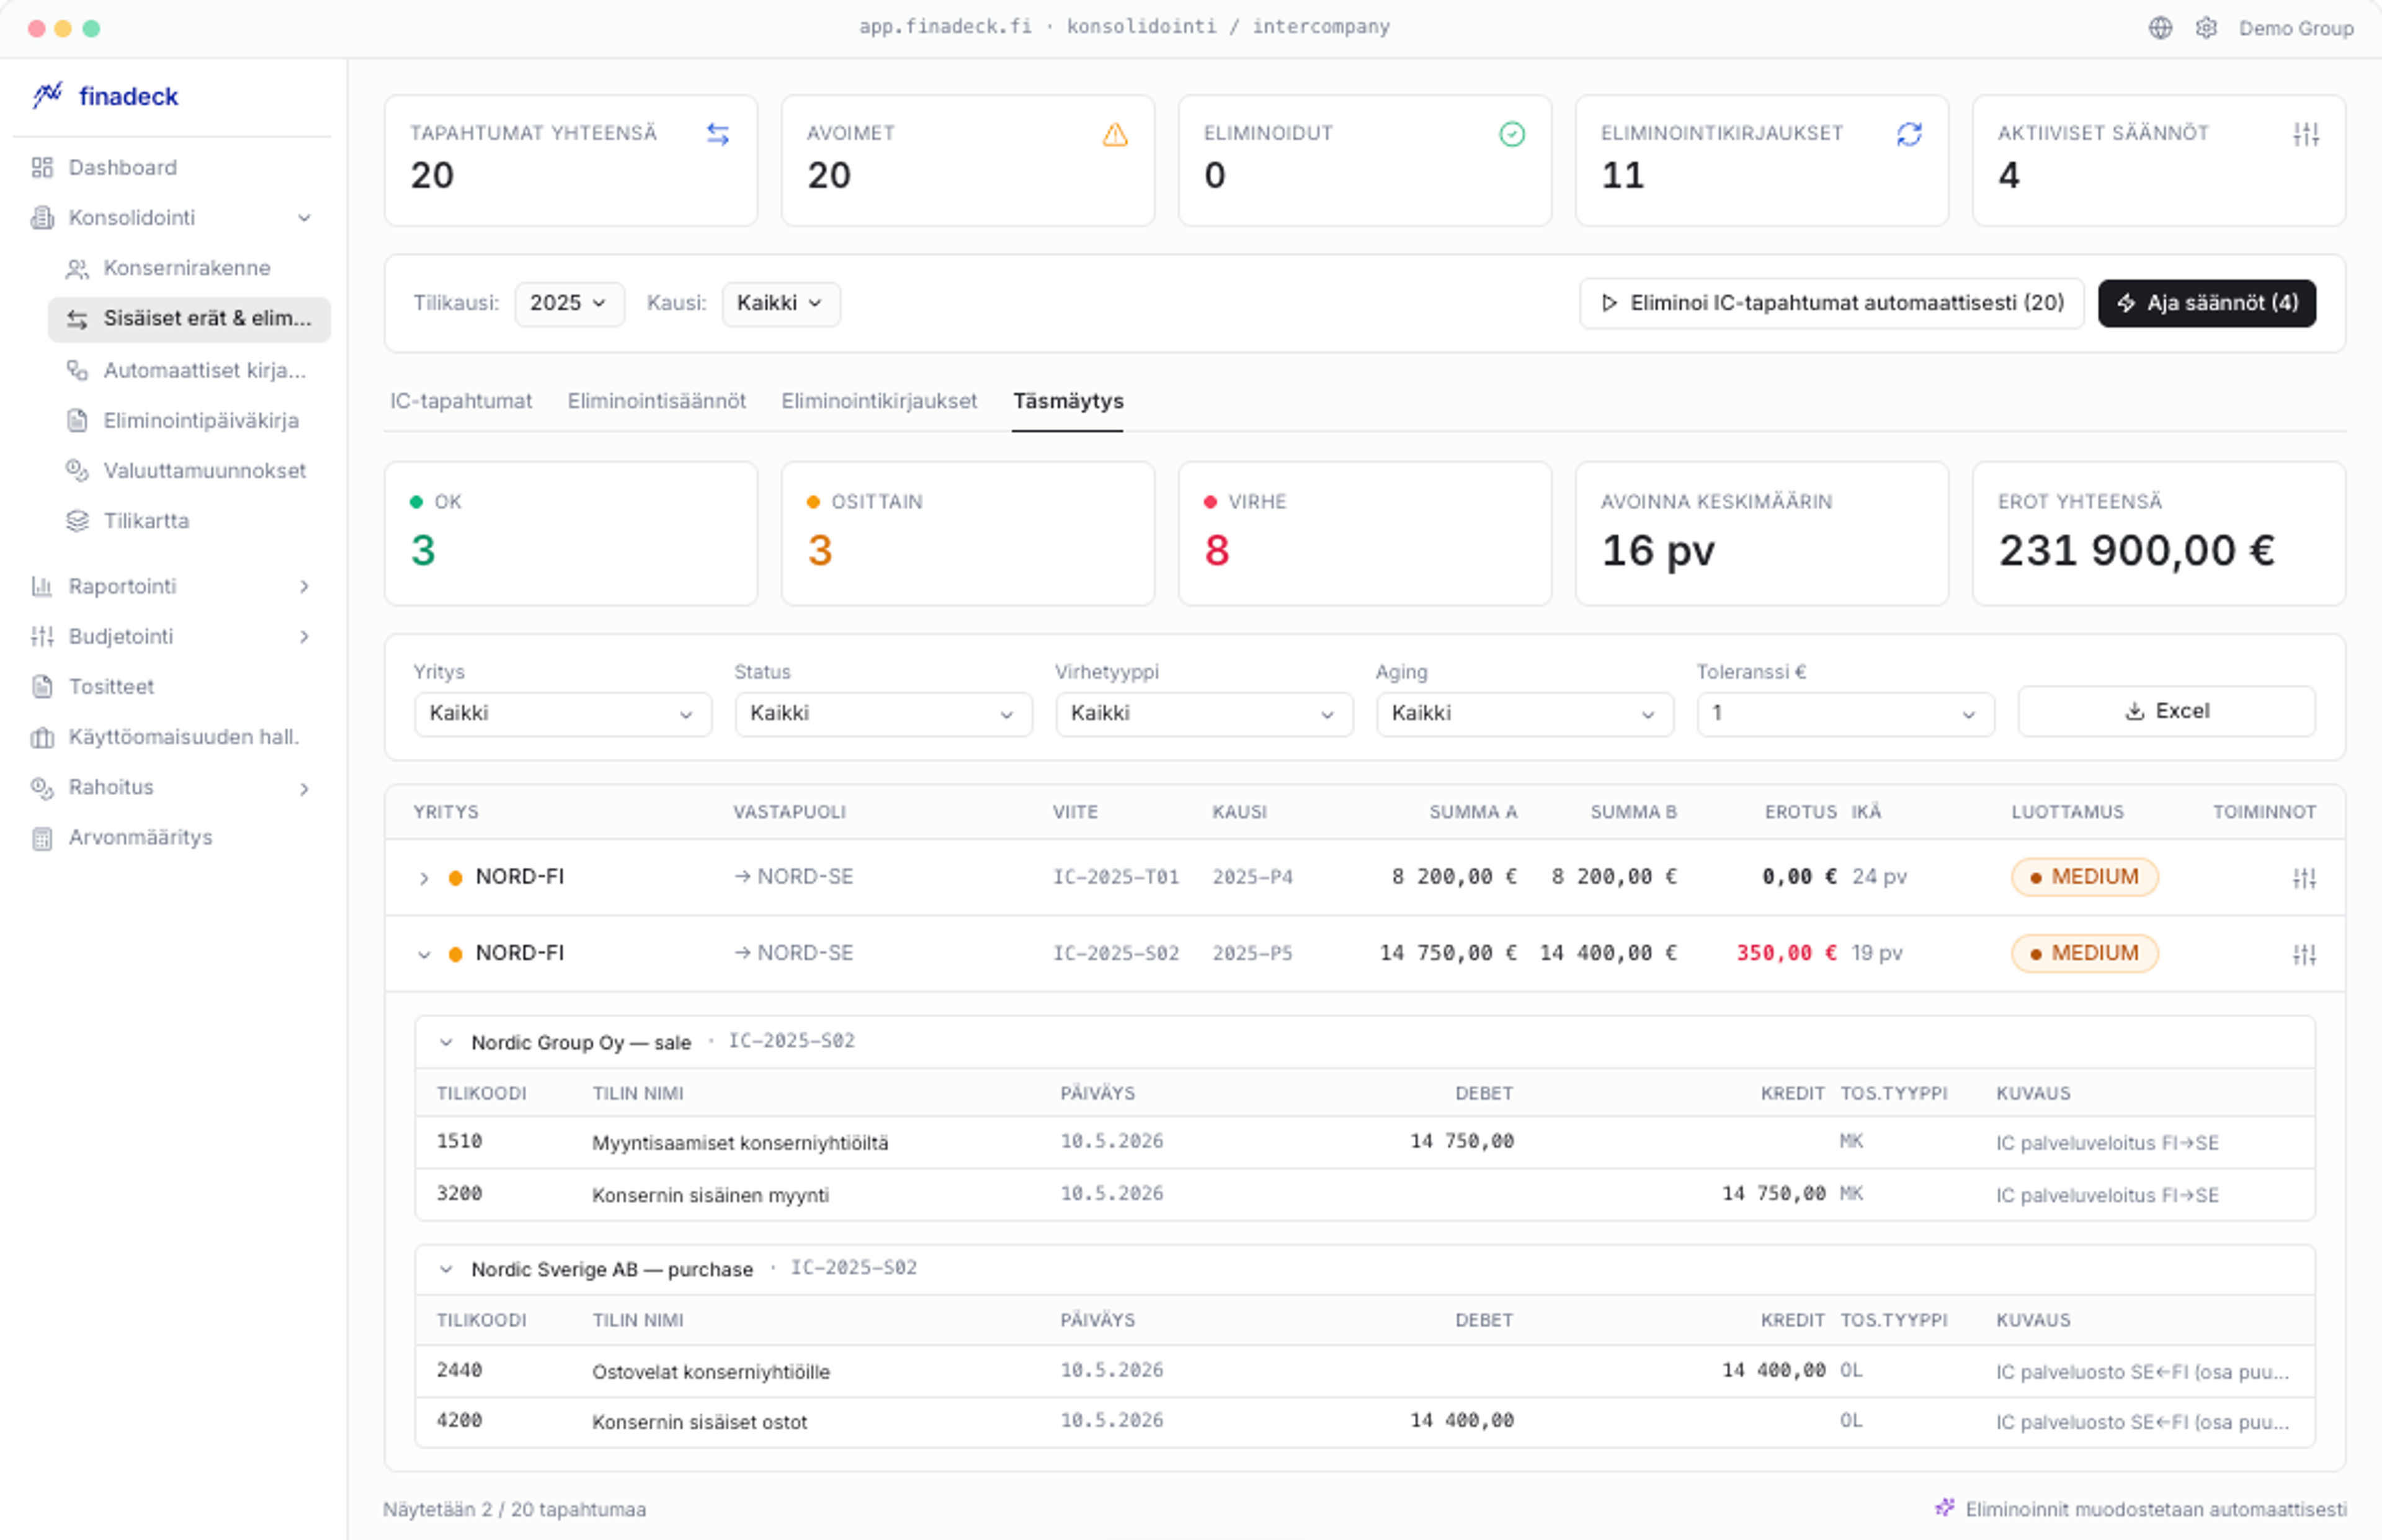Select the Täsmäytys tab
The width and height of the screenshot is (2382, 1540).
point(1068,401)
